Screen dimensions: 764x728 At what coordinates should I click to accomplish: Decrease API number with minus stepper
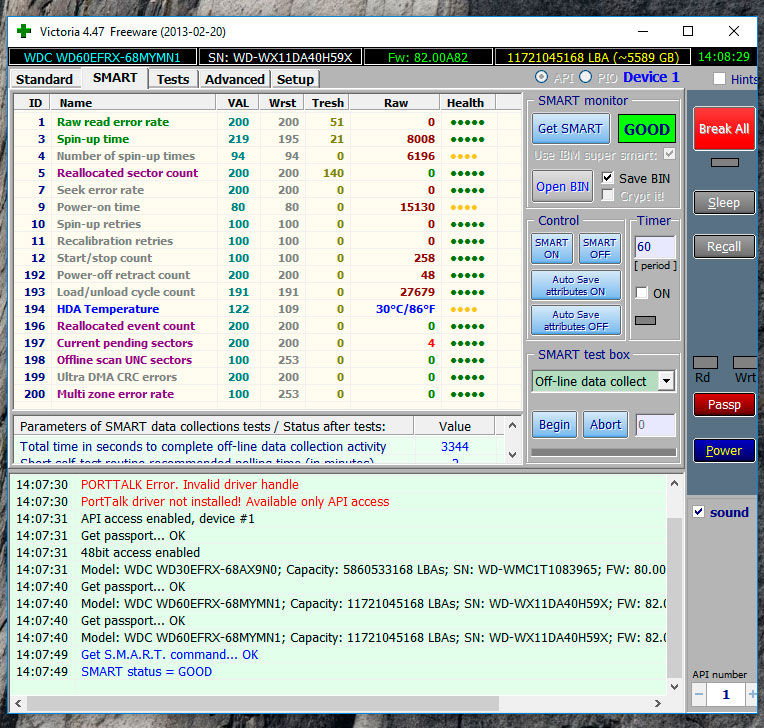click(700, 694)
